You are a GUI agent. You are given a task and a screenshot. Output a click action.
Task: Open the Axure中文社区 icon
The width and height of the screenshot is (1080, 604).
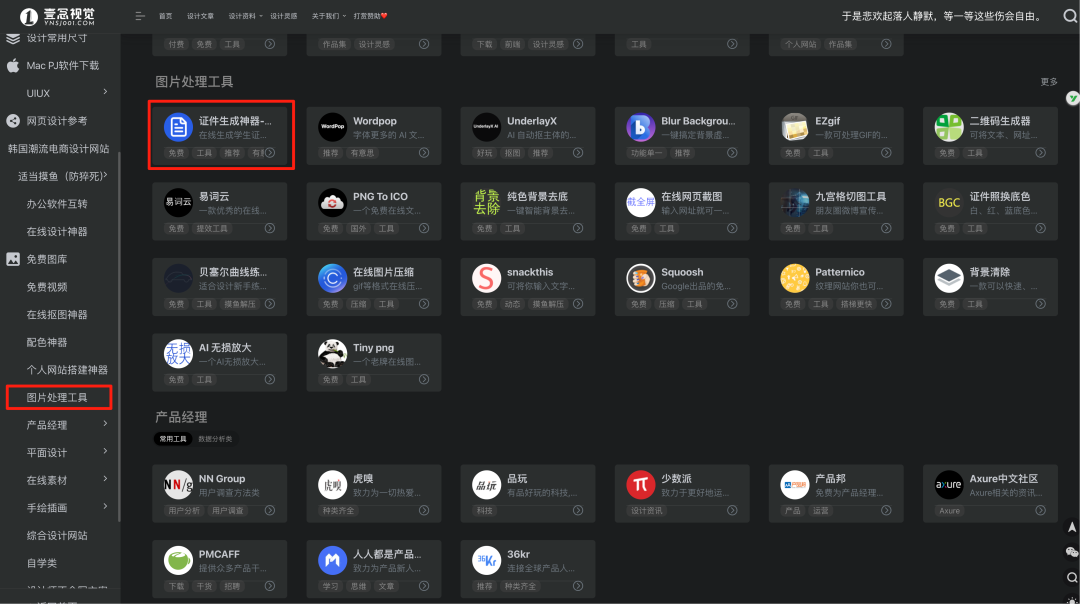click(949, 485)
